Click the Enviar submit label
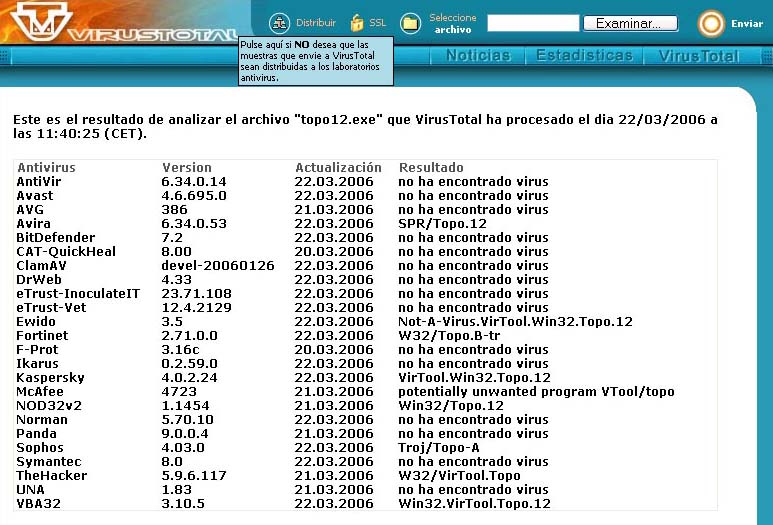The width and height of the screenshot is (773, 525). [x=747, y=23]
